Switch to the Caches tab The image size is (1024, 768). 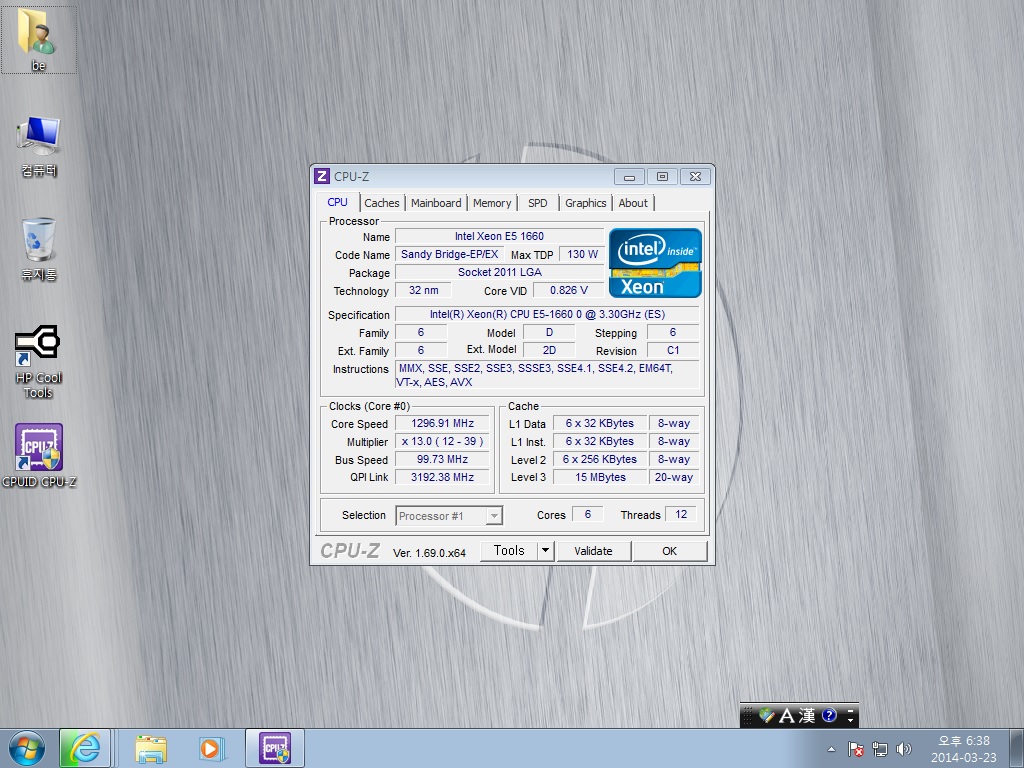[382, 203]
